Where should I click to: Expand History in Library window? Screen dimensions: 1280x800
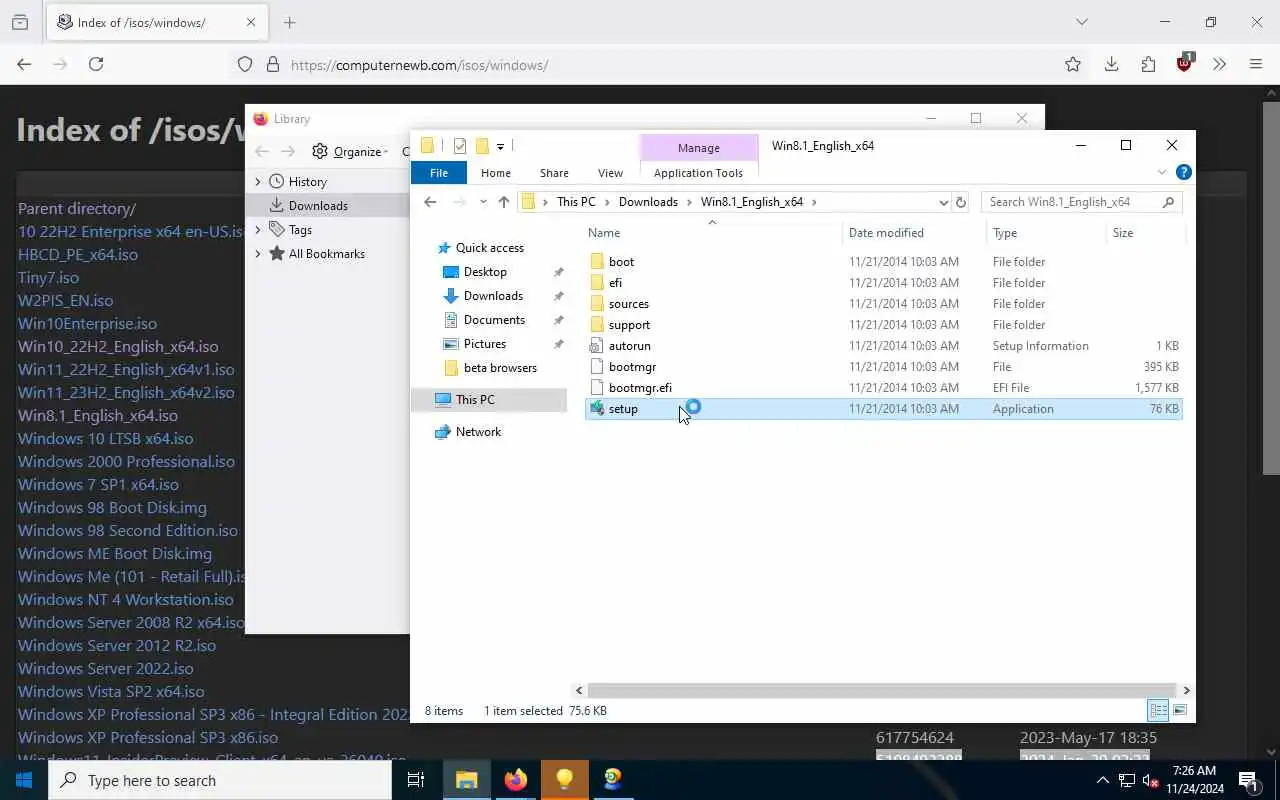click(258, 182)
